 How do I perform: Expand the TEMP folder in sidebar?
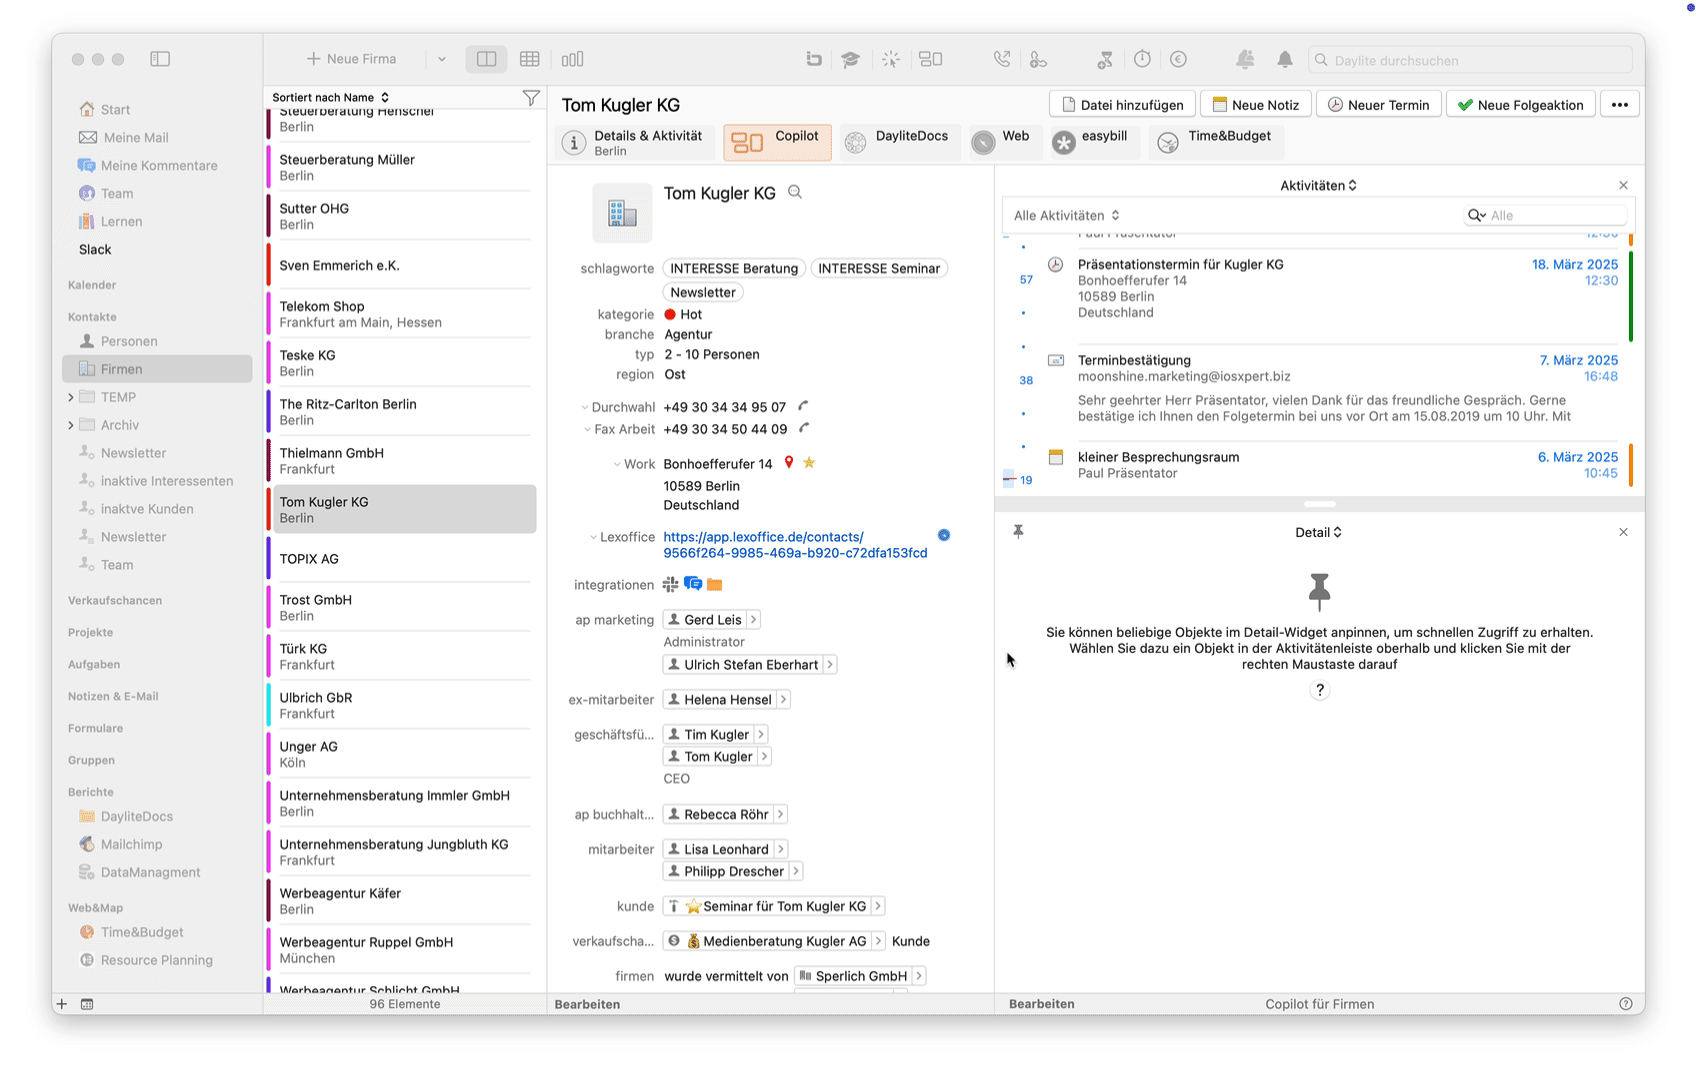[x=71, y=397]
